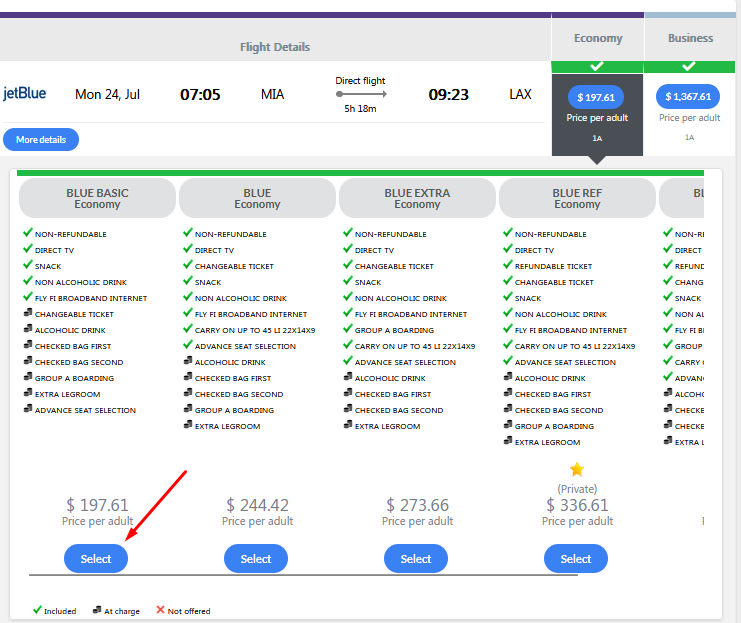
Task: Click charge icon beside Blue Ref Group A Boarding
Action: 508,425
